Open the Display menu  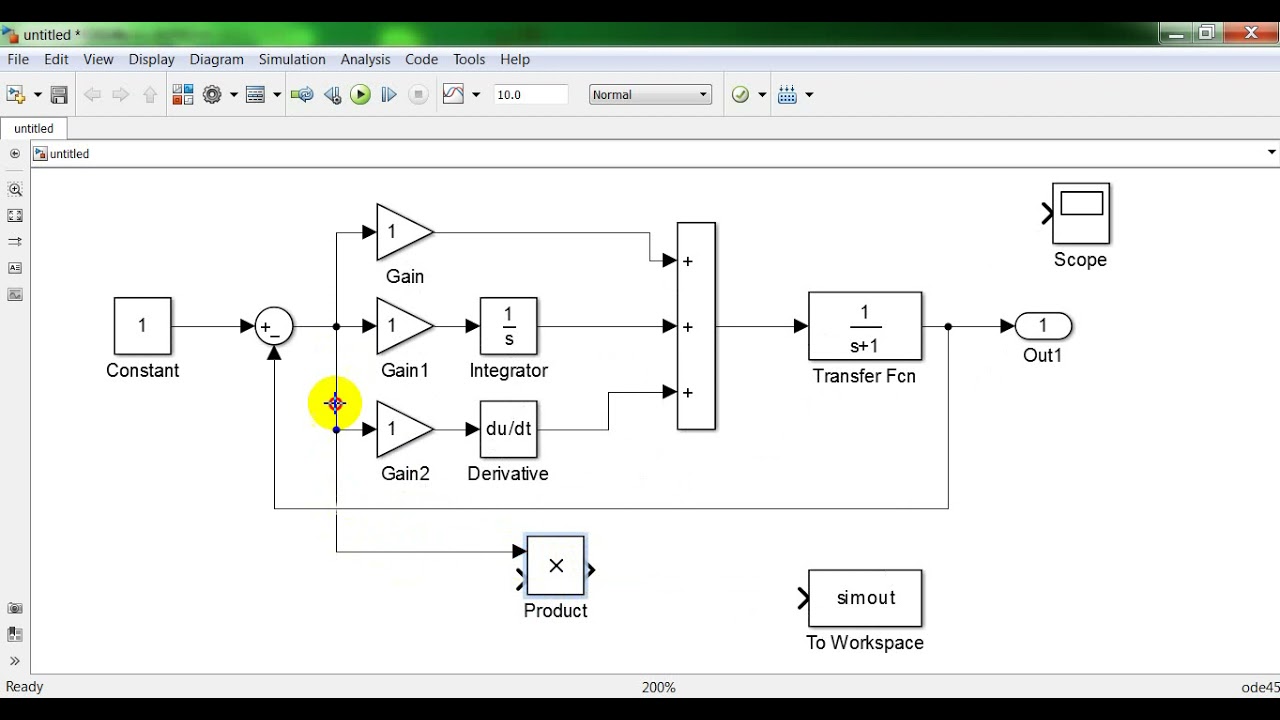152,60
